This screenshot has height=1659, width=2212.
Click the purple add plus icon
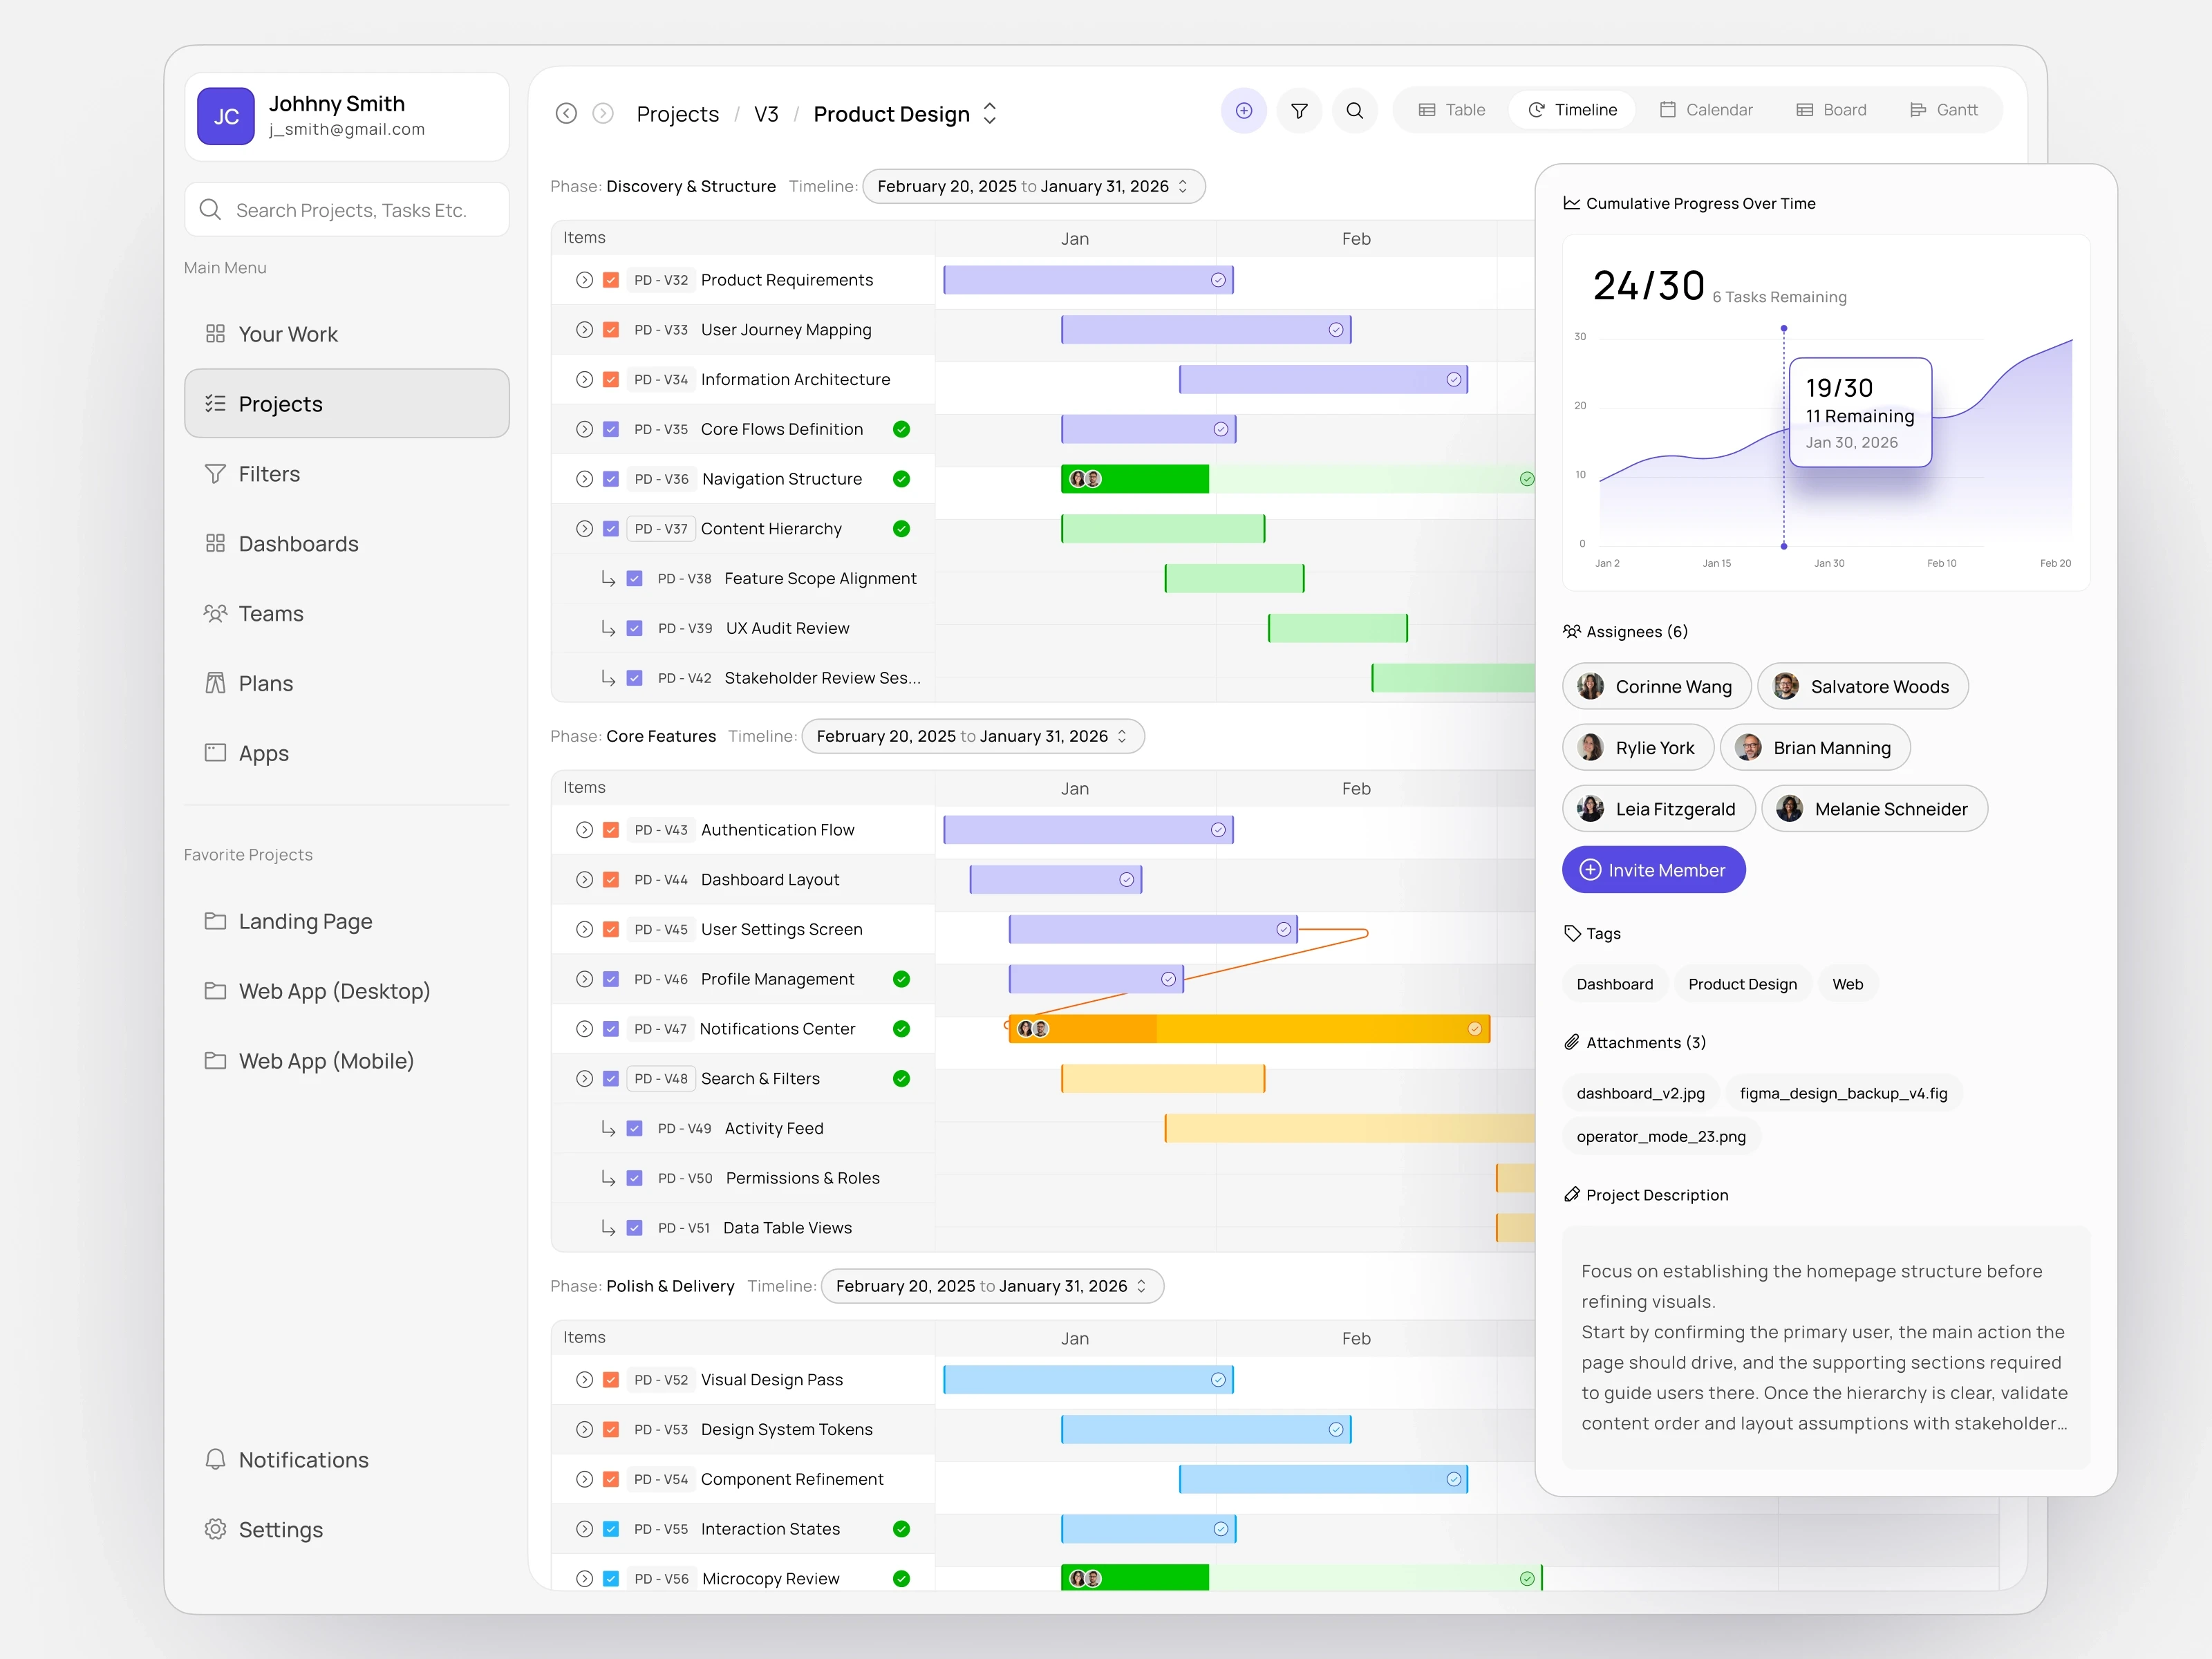pyautogui.click(x=1243, y=111)
